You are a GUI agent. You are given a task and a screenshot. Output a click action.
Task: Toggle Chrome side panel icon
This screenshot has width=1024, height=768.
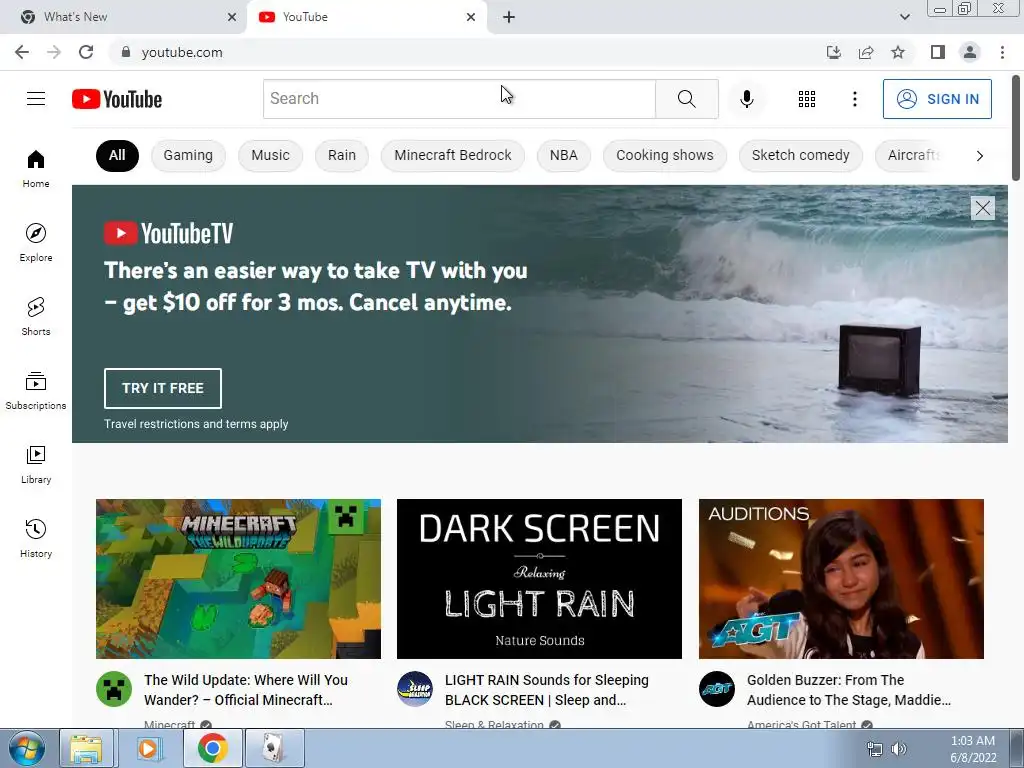pyautogui.click(x=938, y=52)
